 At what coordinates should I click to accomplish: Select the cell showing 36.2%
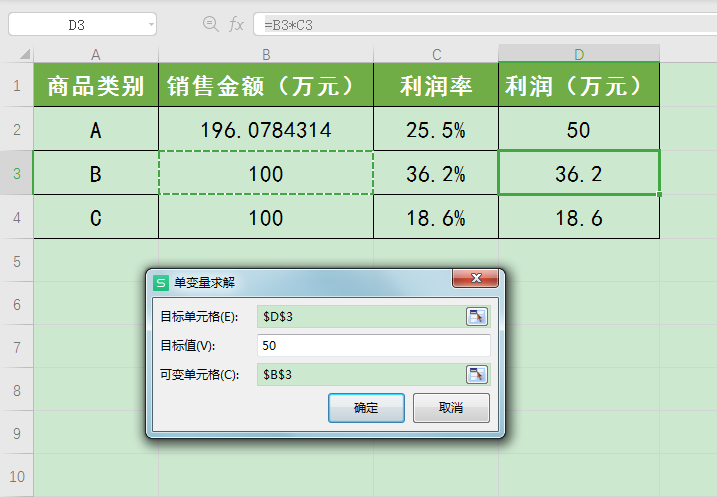436,173
